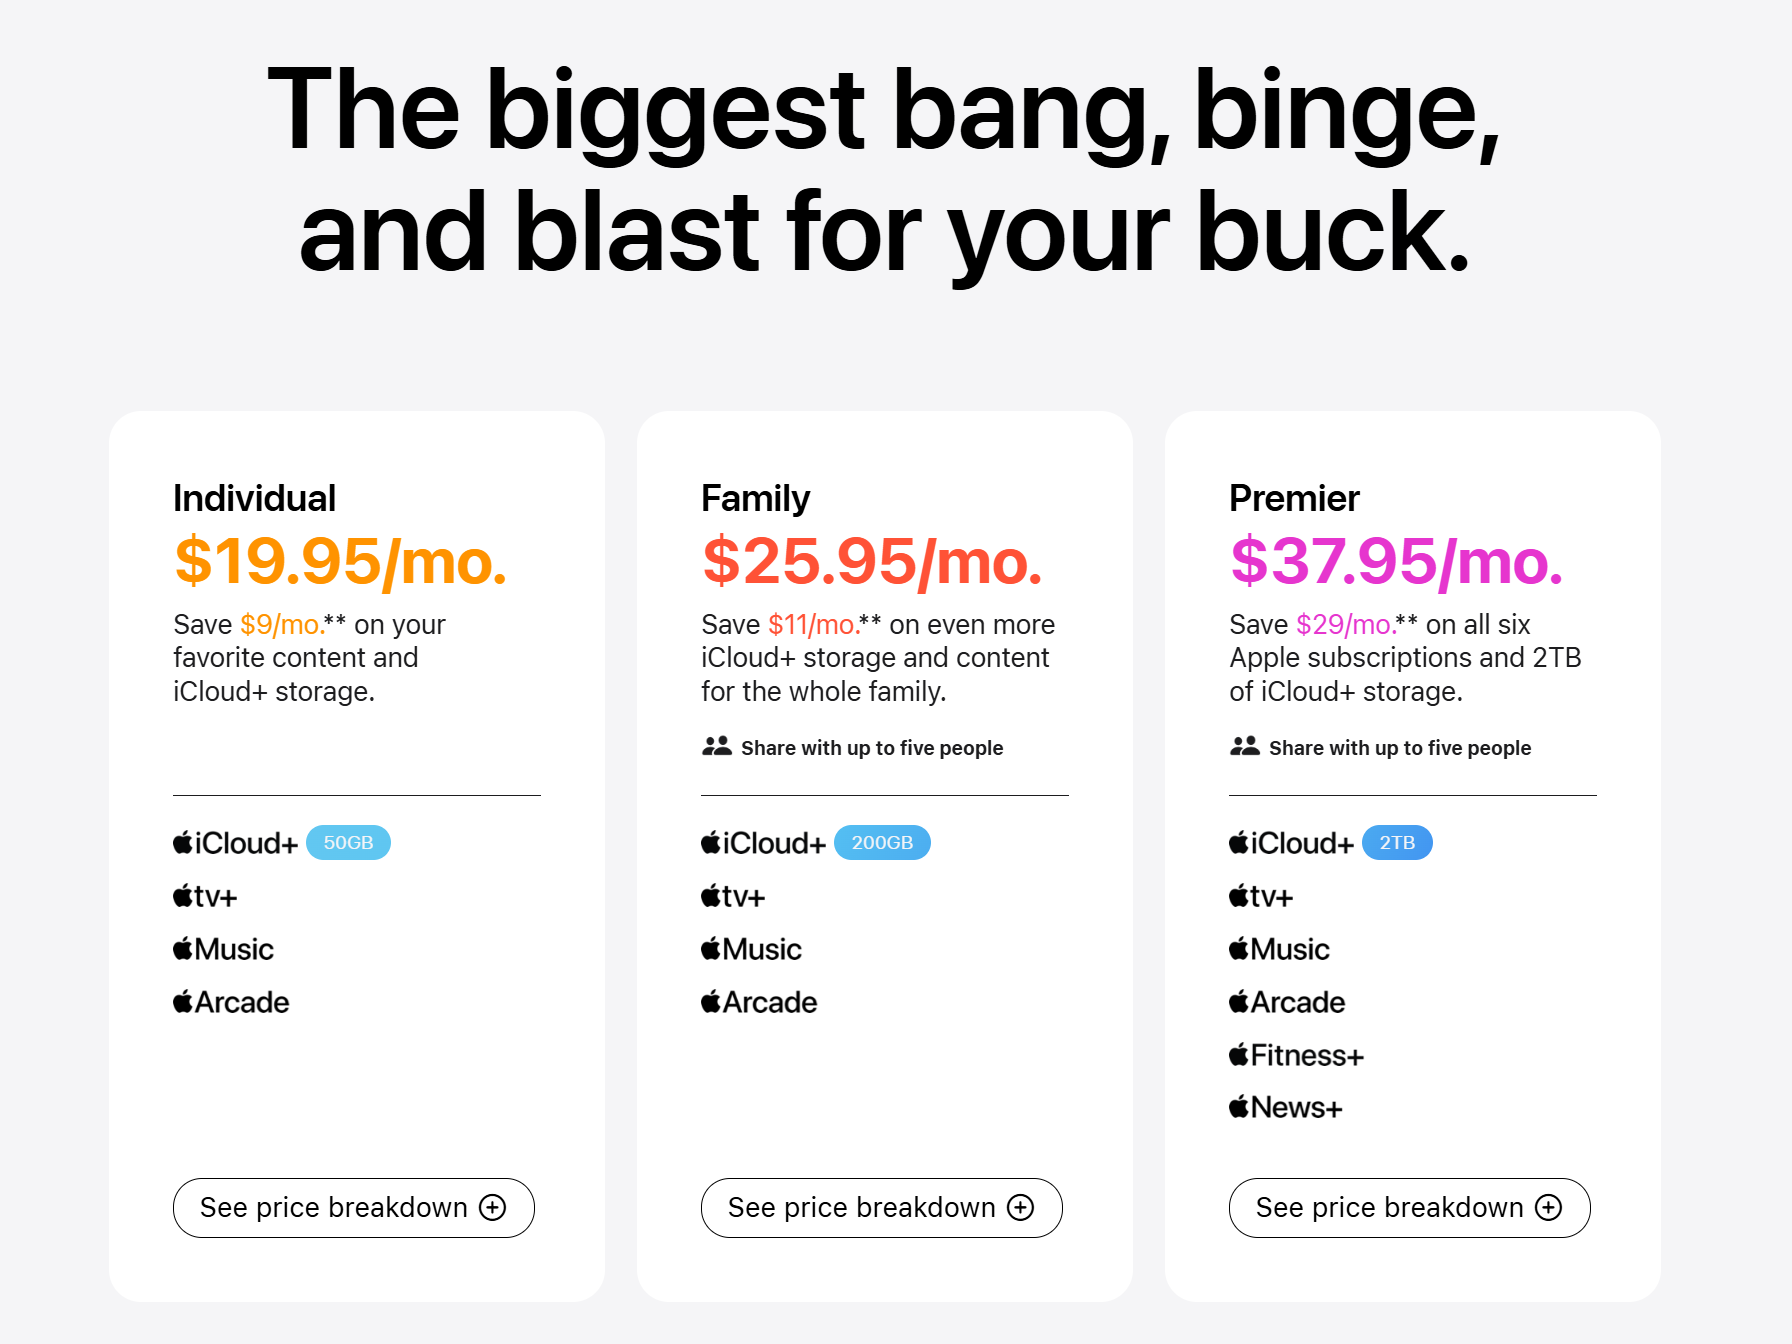This screenshot has width=1792, height=1344.
Task: Click the 2TB storage badge
Action: tap(1397, 843)
